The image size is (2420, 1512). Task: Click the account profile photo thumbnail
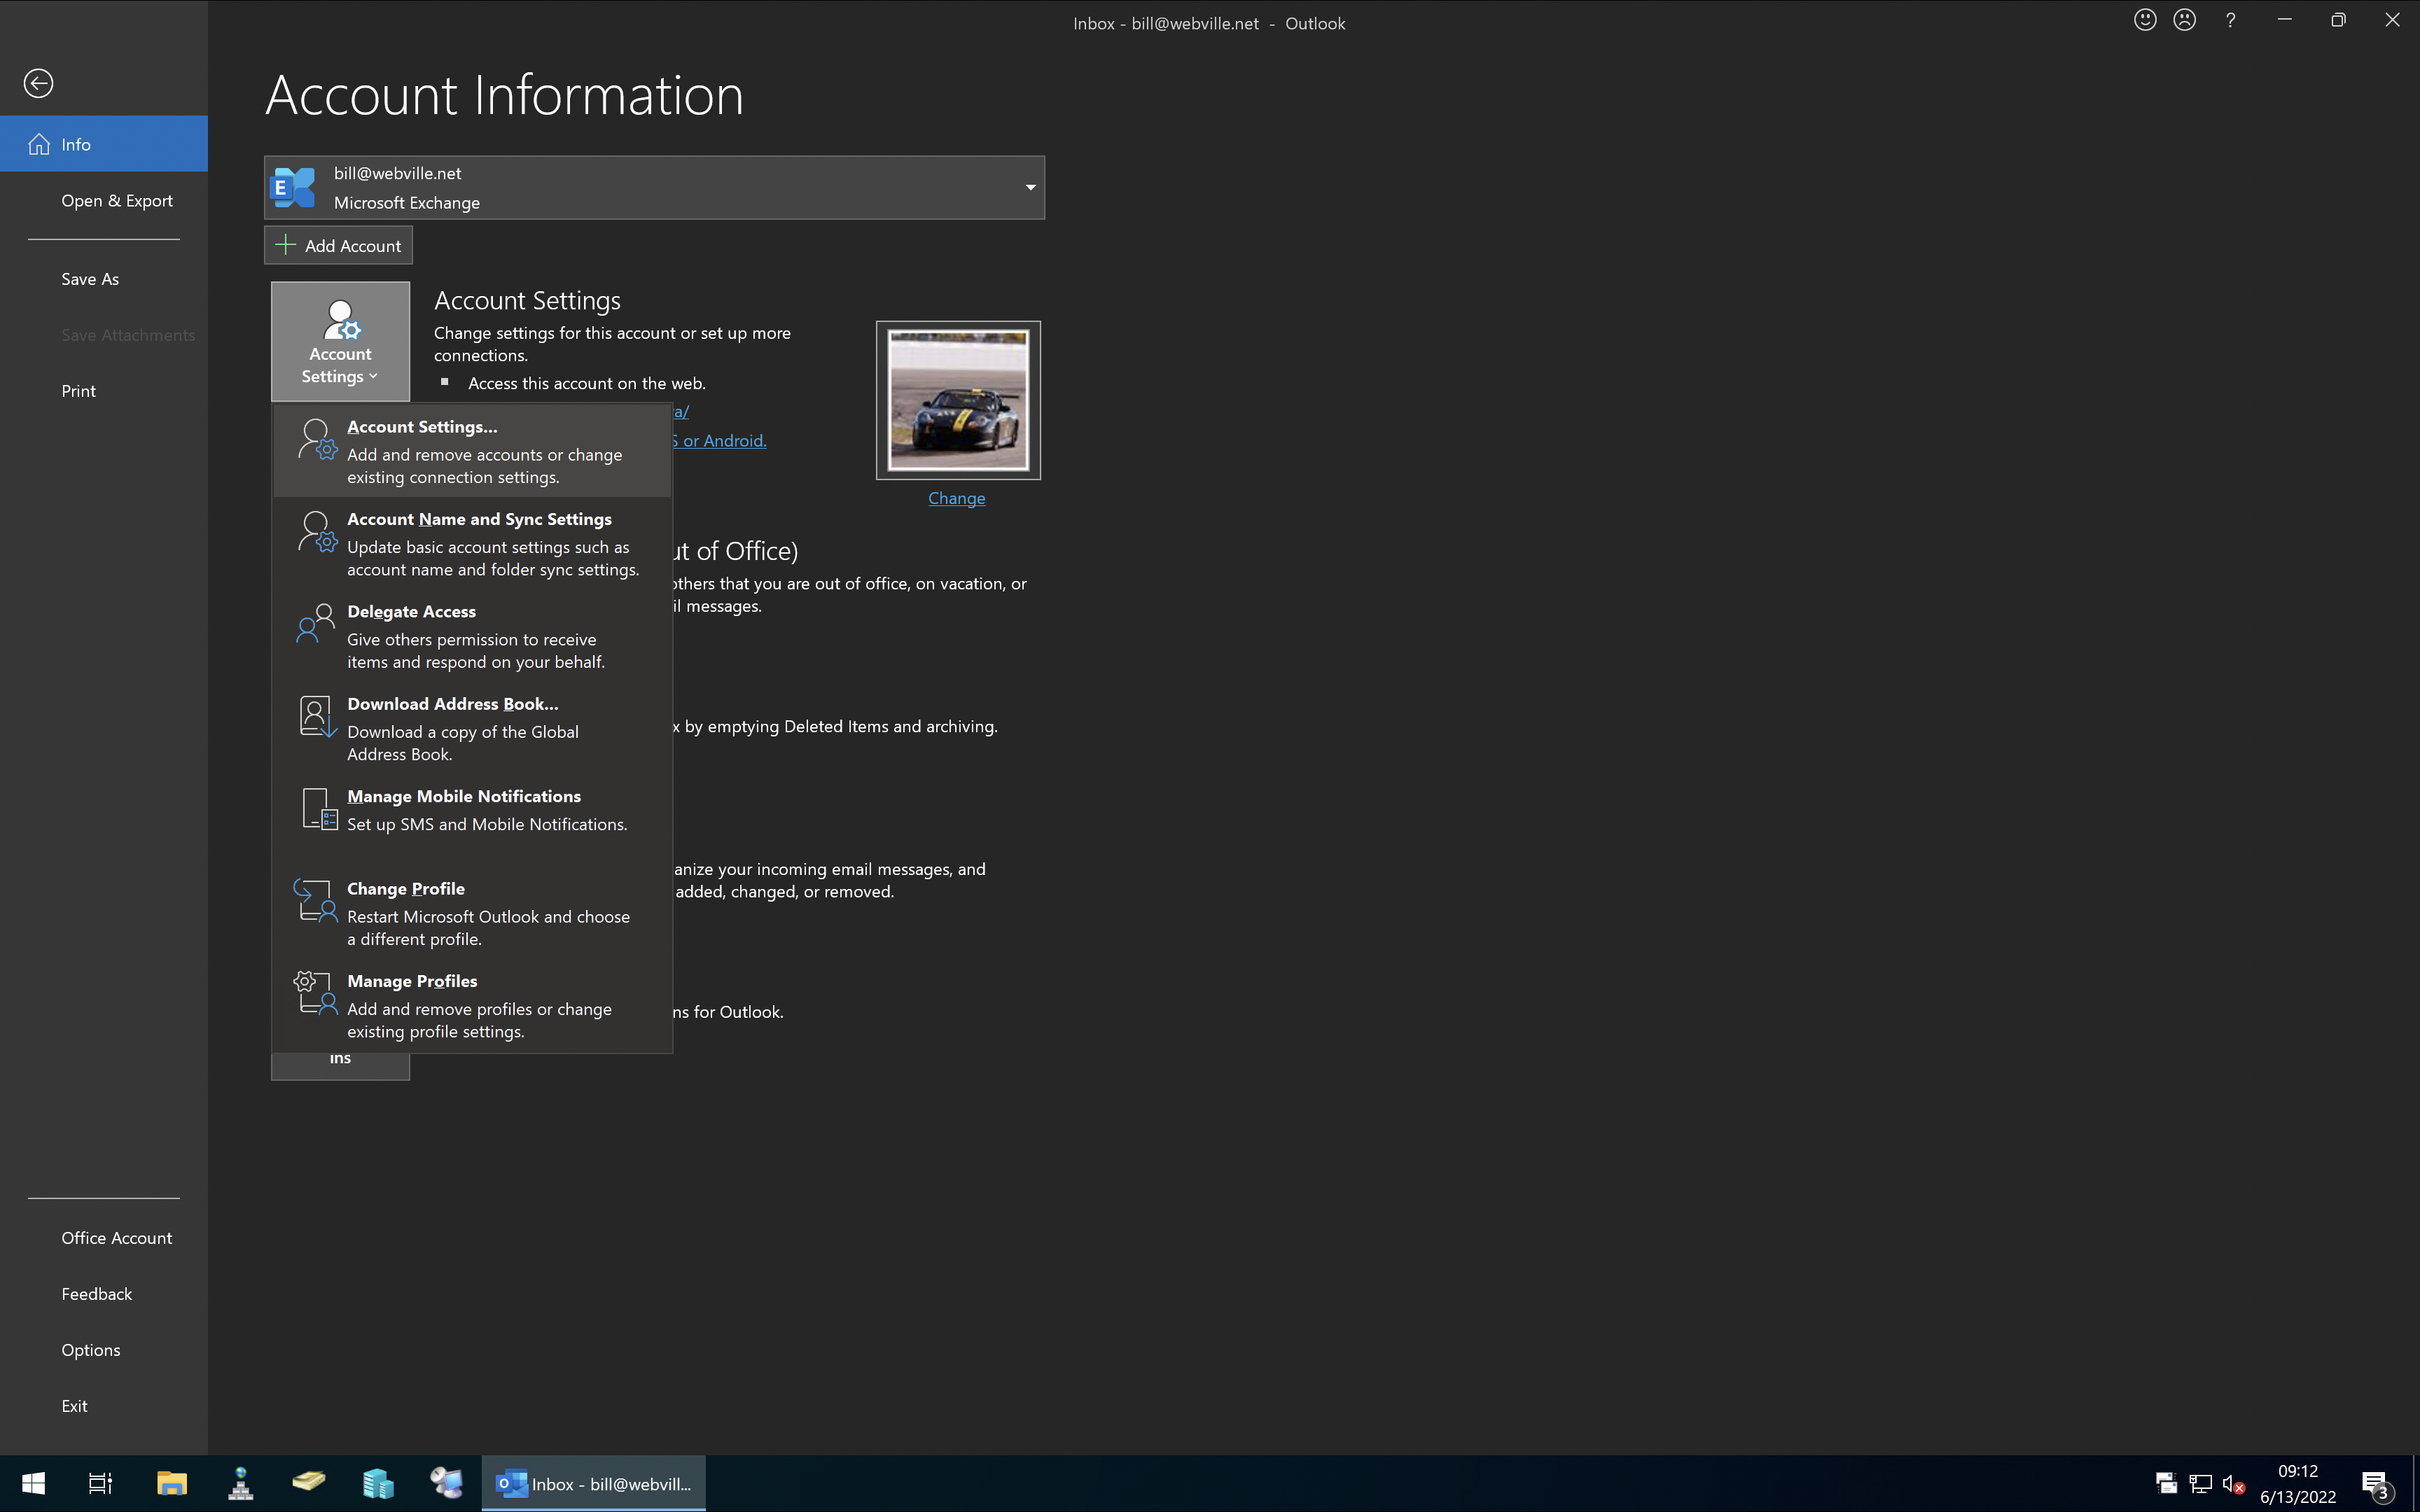point(958,400)
